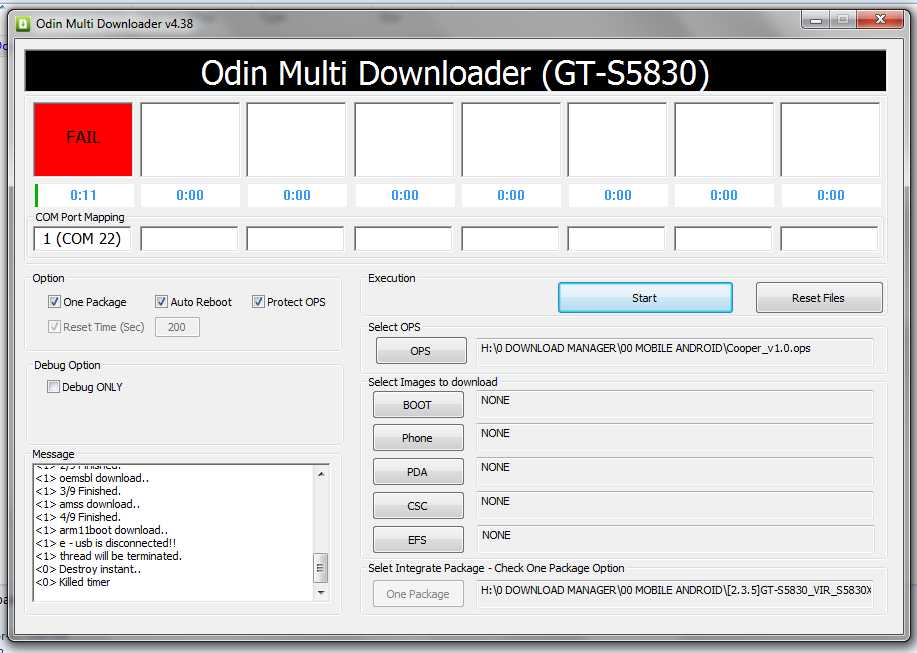Image resolution: width=917 pixels, height=653 pixels.
Task: Click the Reset Files button
Action: tap(819, 298)
